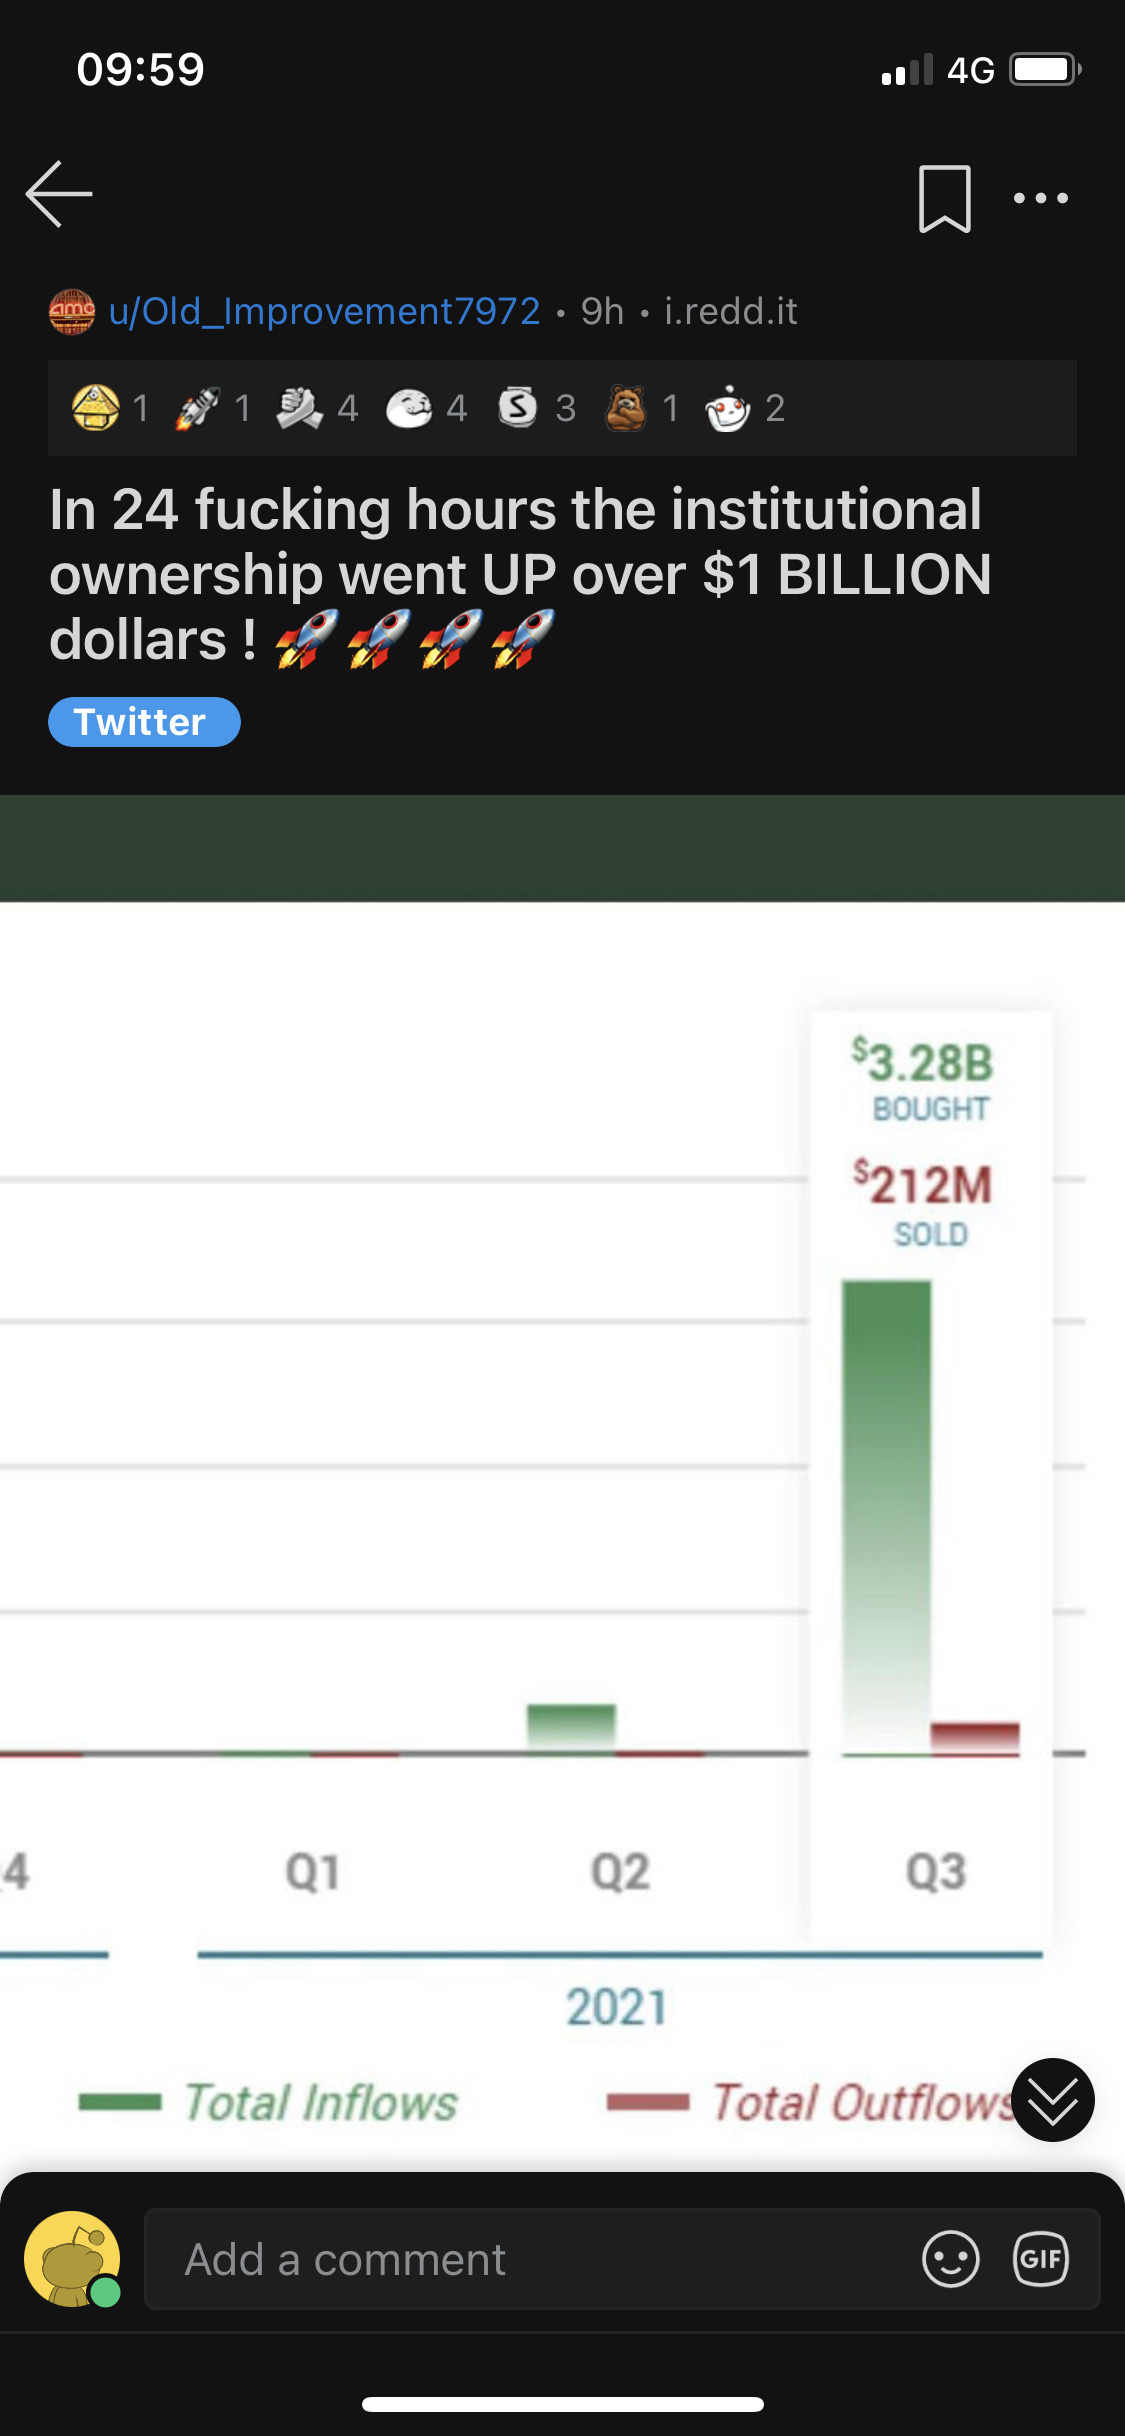Tap the silver S award icon
This screenshot has width=1125, height=2436.
518,408
